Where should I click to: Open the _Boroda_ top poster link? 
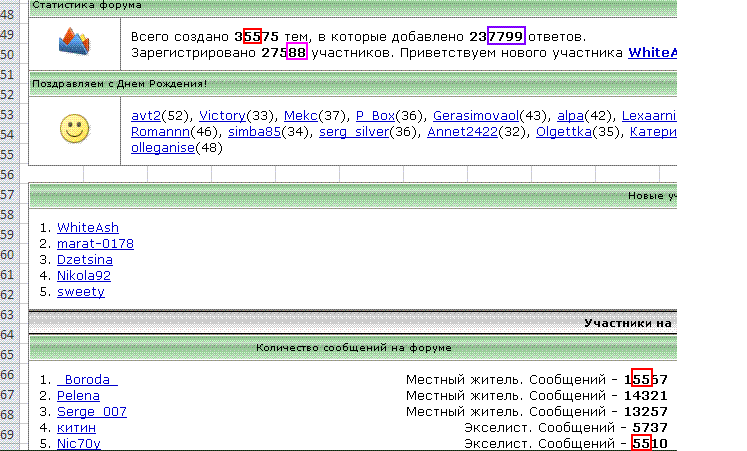pyautogui.click(x=87, y=380)
